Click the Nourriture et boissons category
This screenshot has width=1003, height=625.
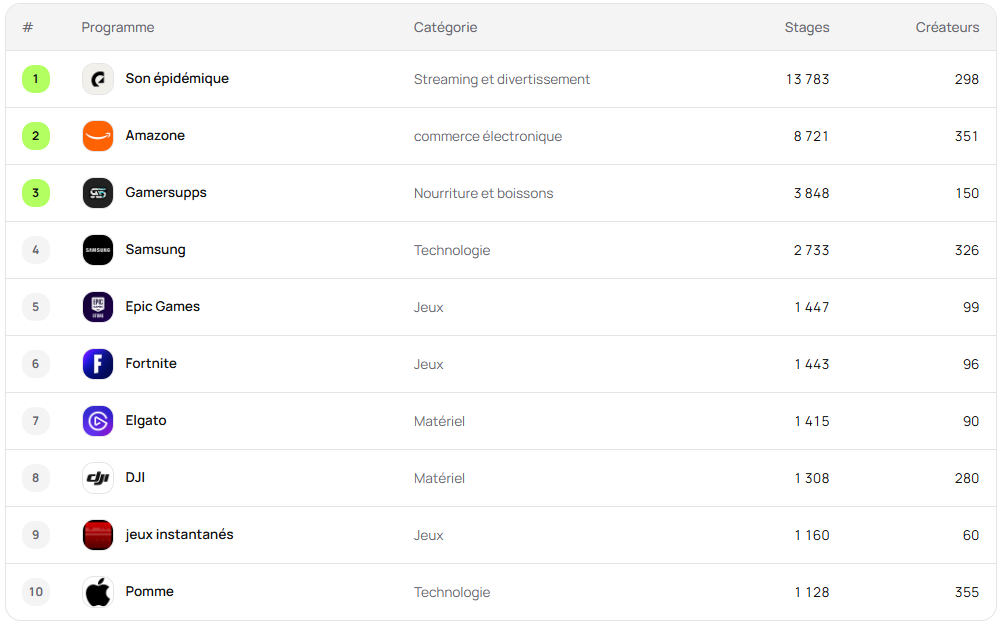483,193
